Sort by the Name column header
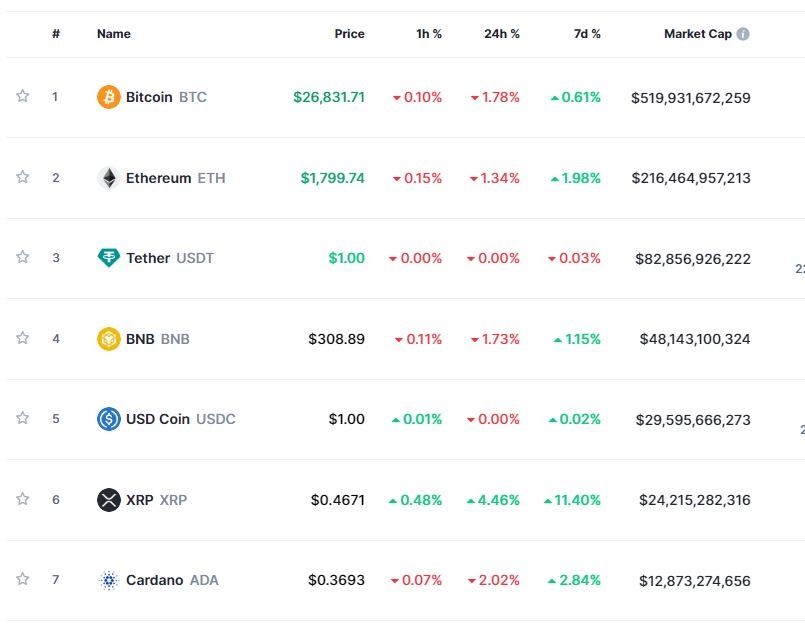This screenshot has height=626, width=805. (114, 34)
